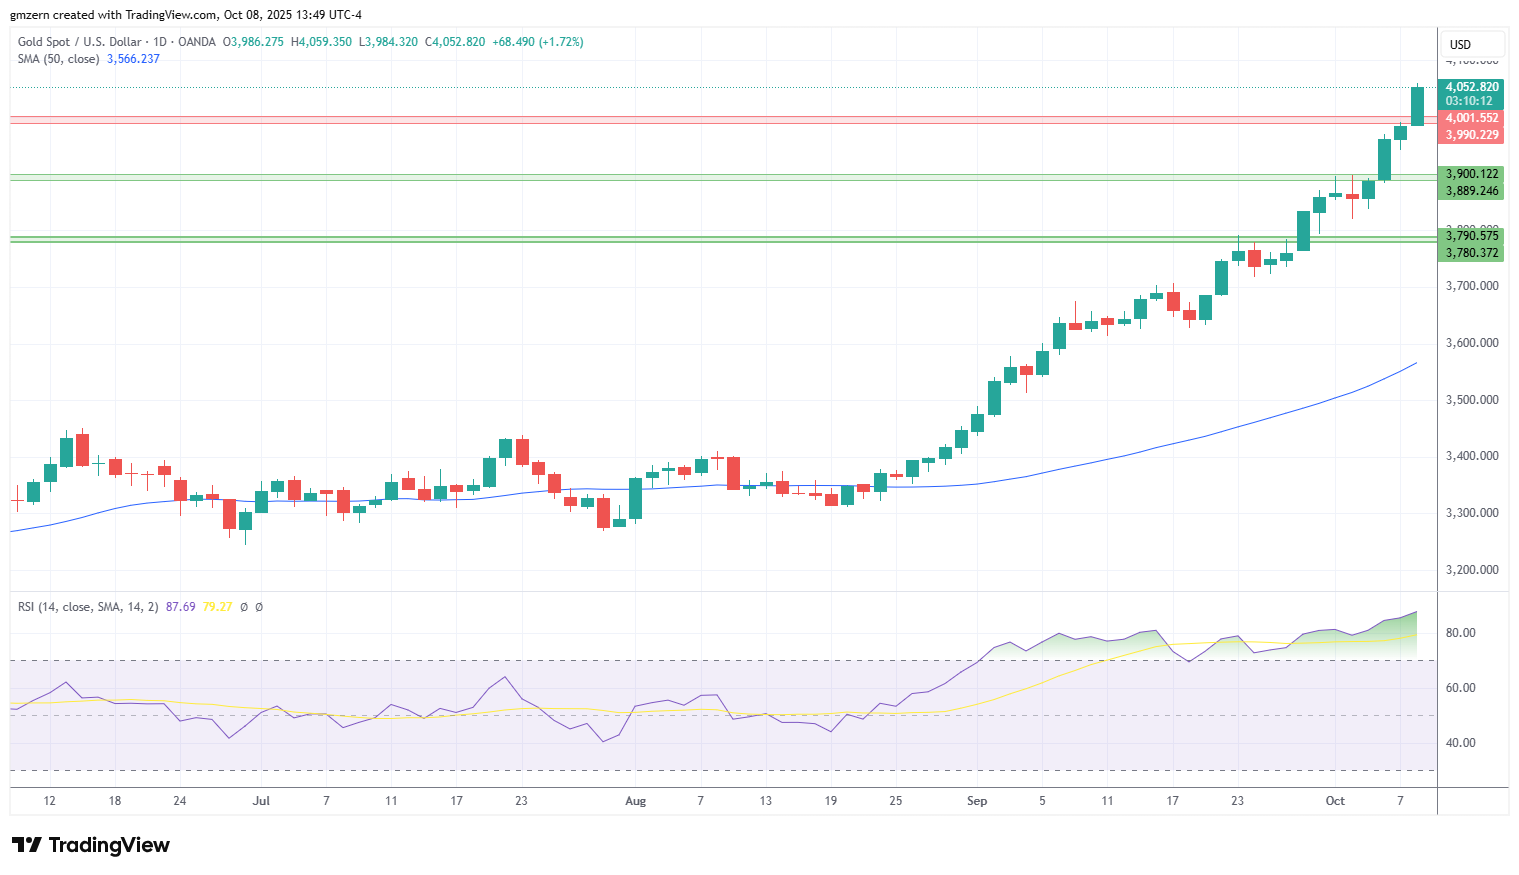Click the RSI (14, close, SMA, 14, 2) legend
The height and width of the screenshot is (875, 1519).
tap(88, 607)
